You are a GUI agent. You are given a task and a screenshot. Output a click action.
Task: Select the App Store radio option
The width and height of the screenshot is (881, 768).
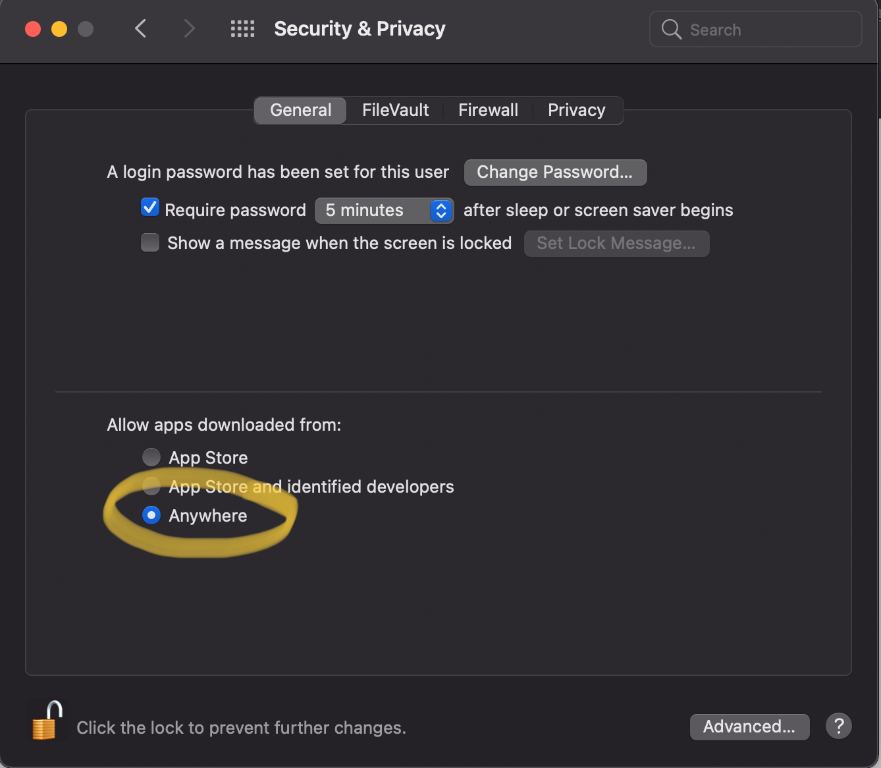coord(151,457)
